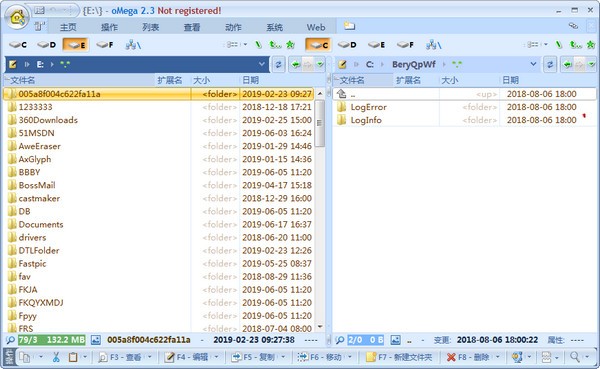
Task: Open the 操作 tab
Action: 109,27
